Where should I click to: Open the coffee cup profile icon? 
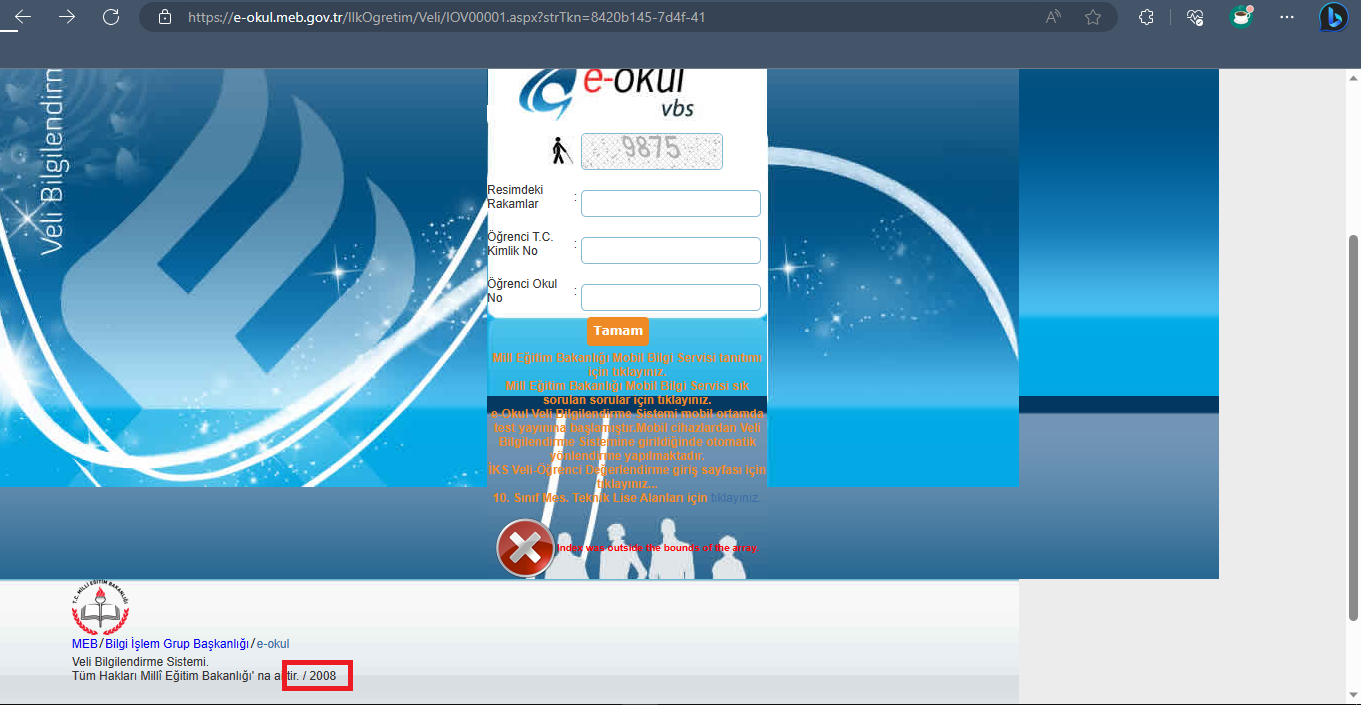tap(1241, 16)
